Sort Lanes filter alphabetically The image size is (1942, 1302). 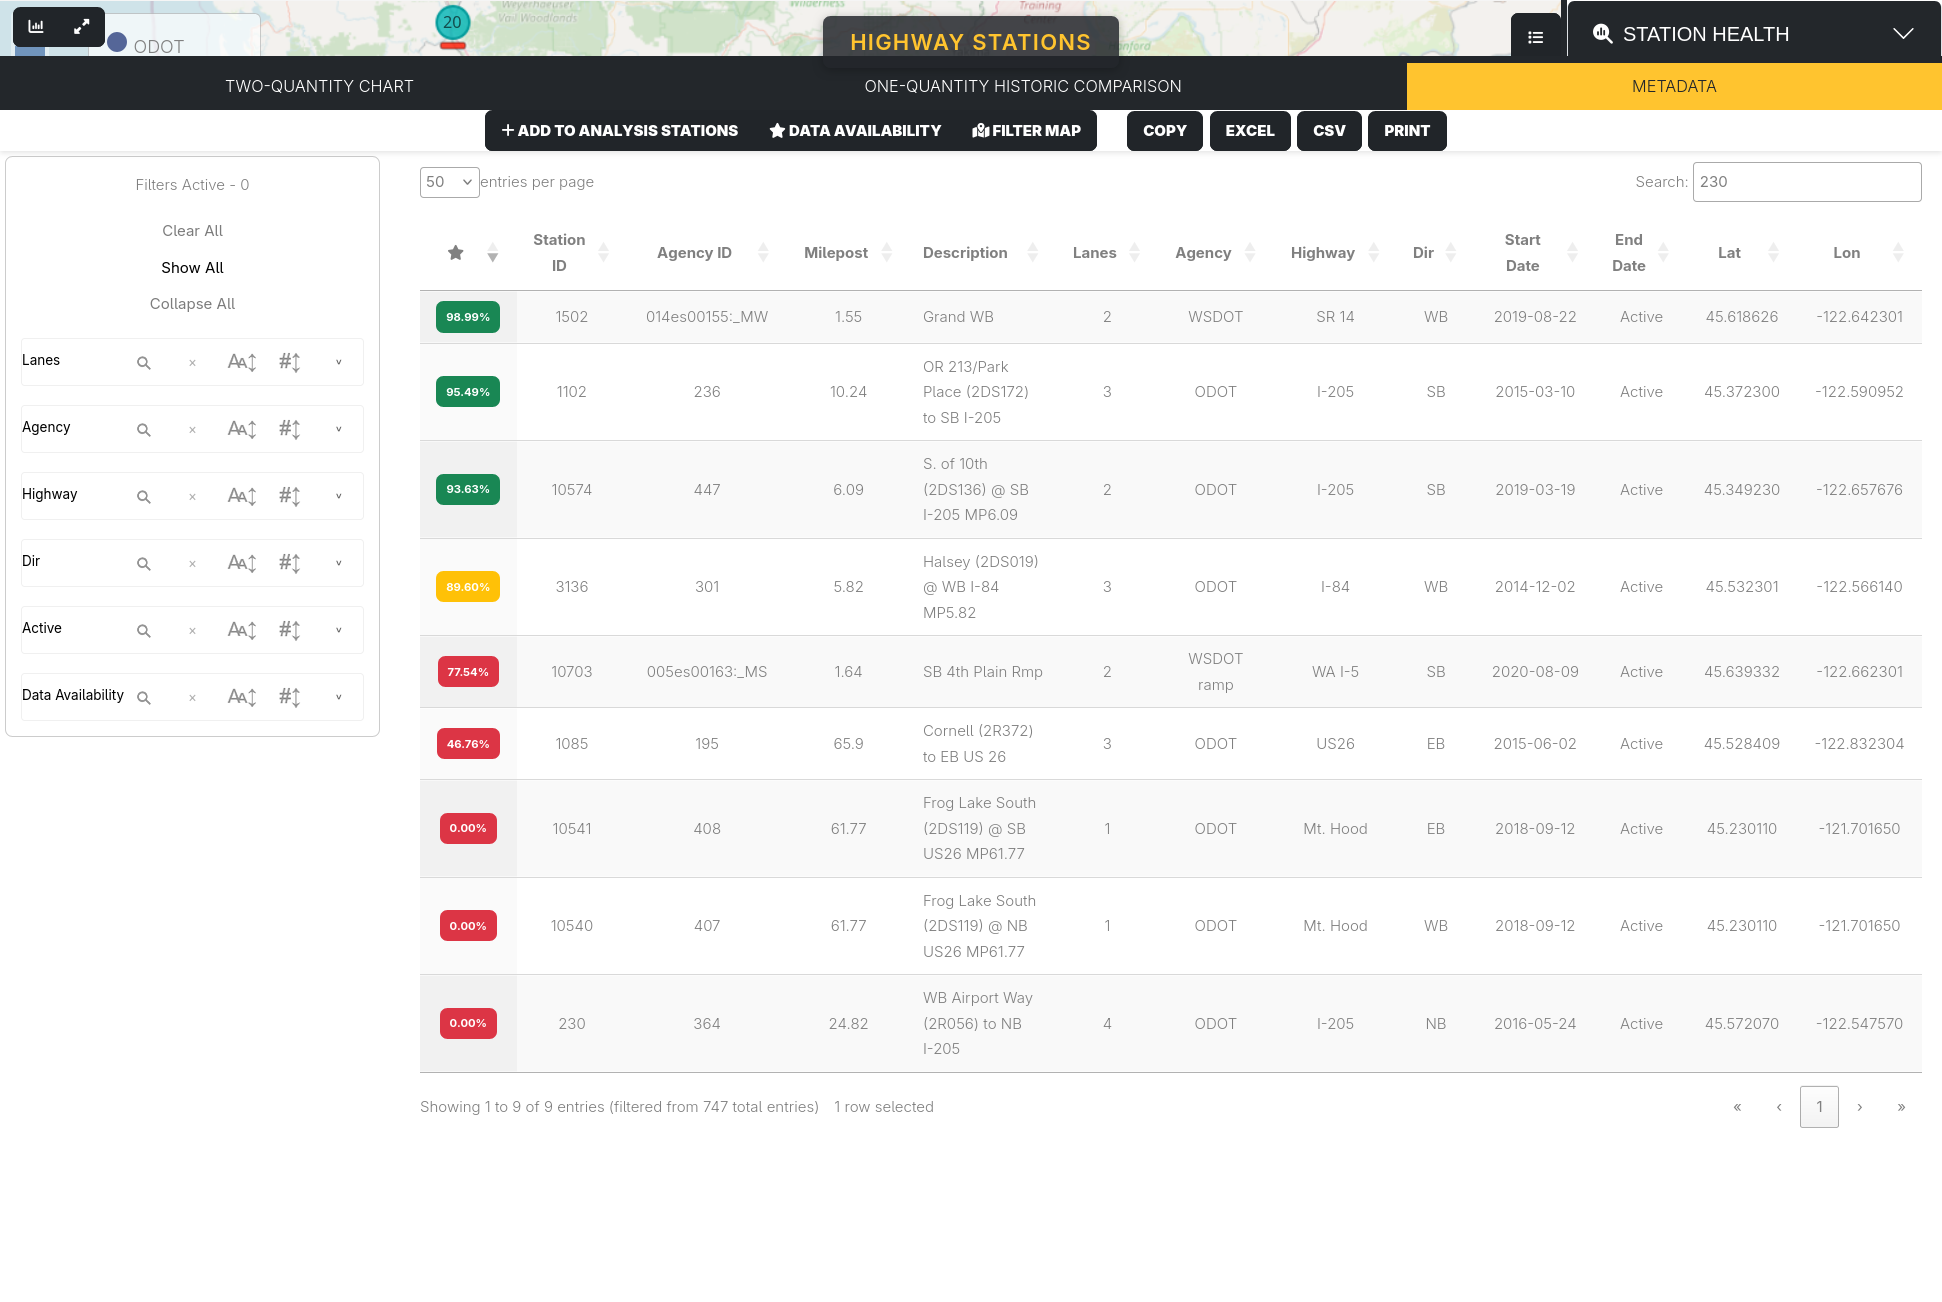(242, 362)
